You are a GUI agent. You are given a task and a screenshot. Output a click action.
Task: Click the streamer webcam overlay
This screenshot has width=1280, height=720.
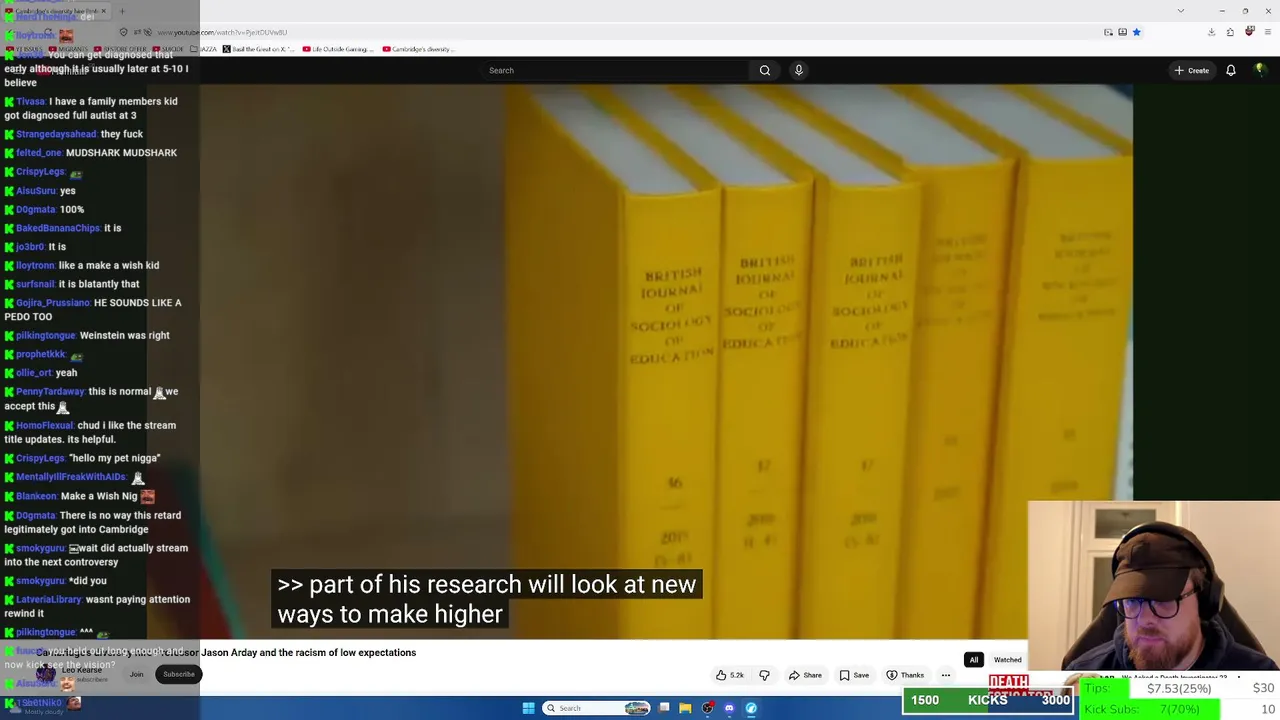1153,585
